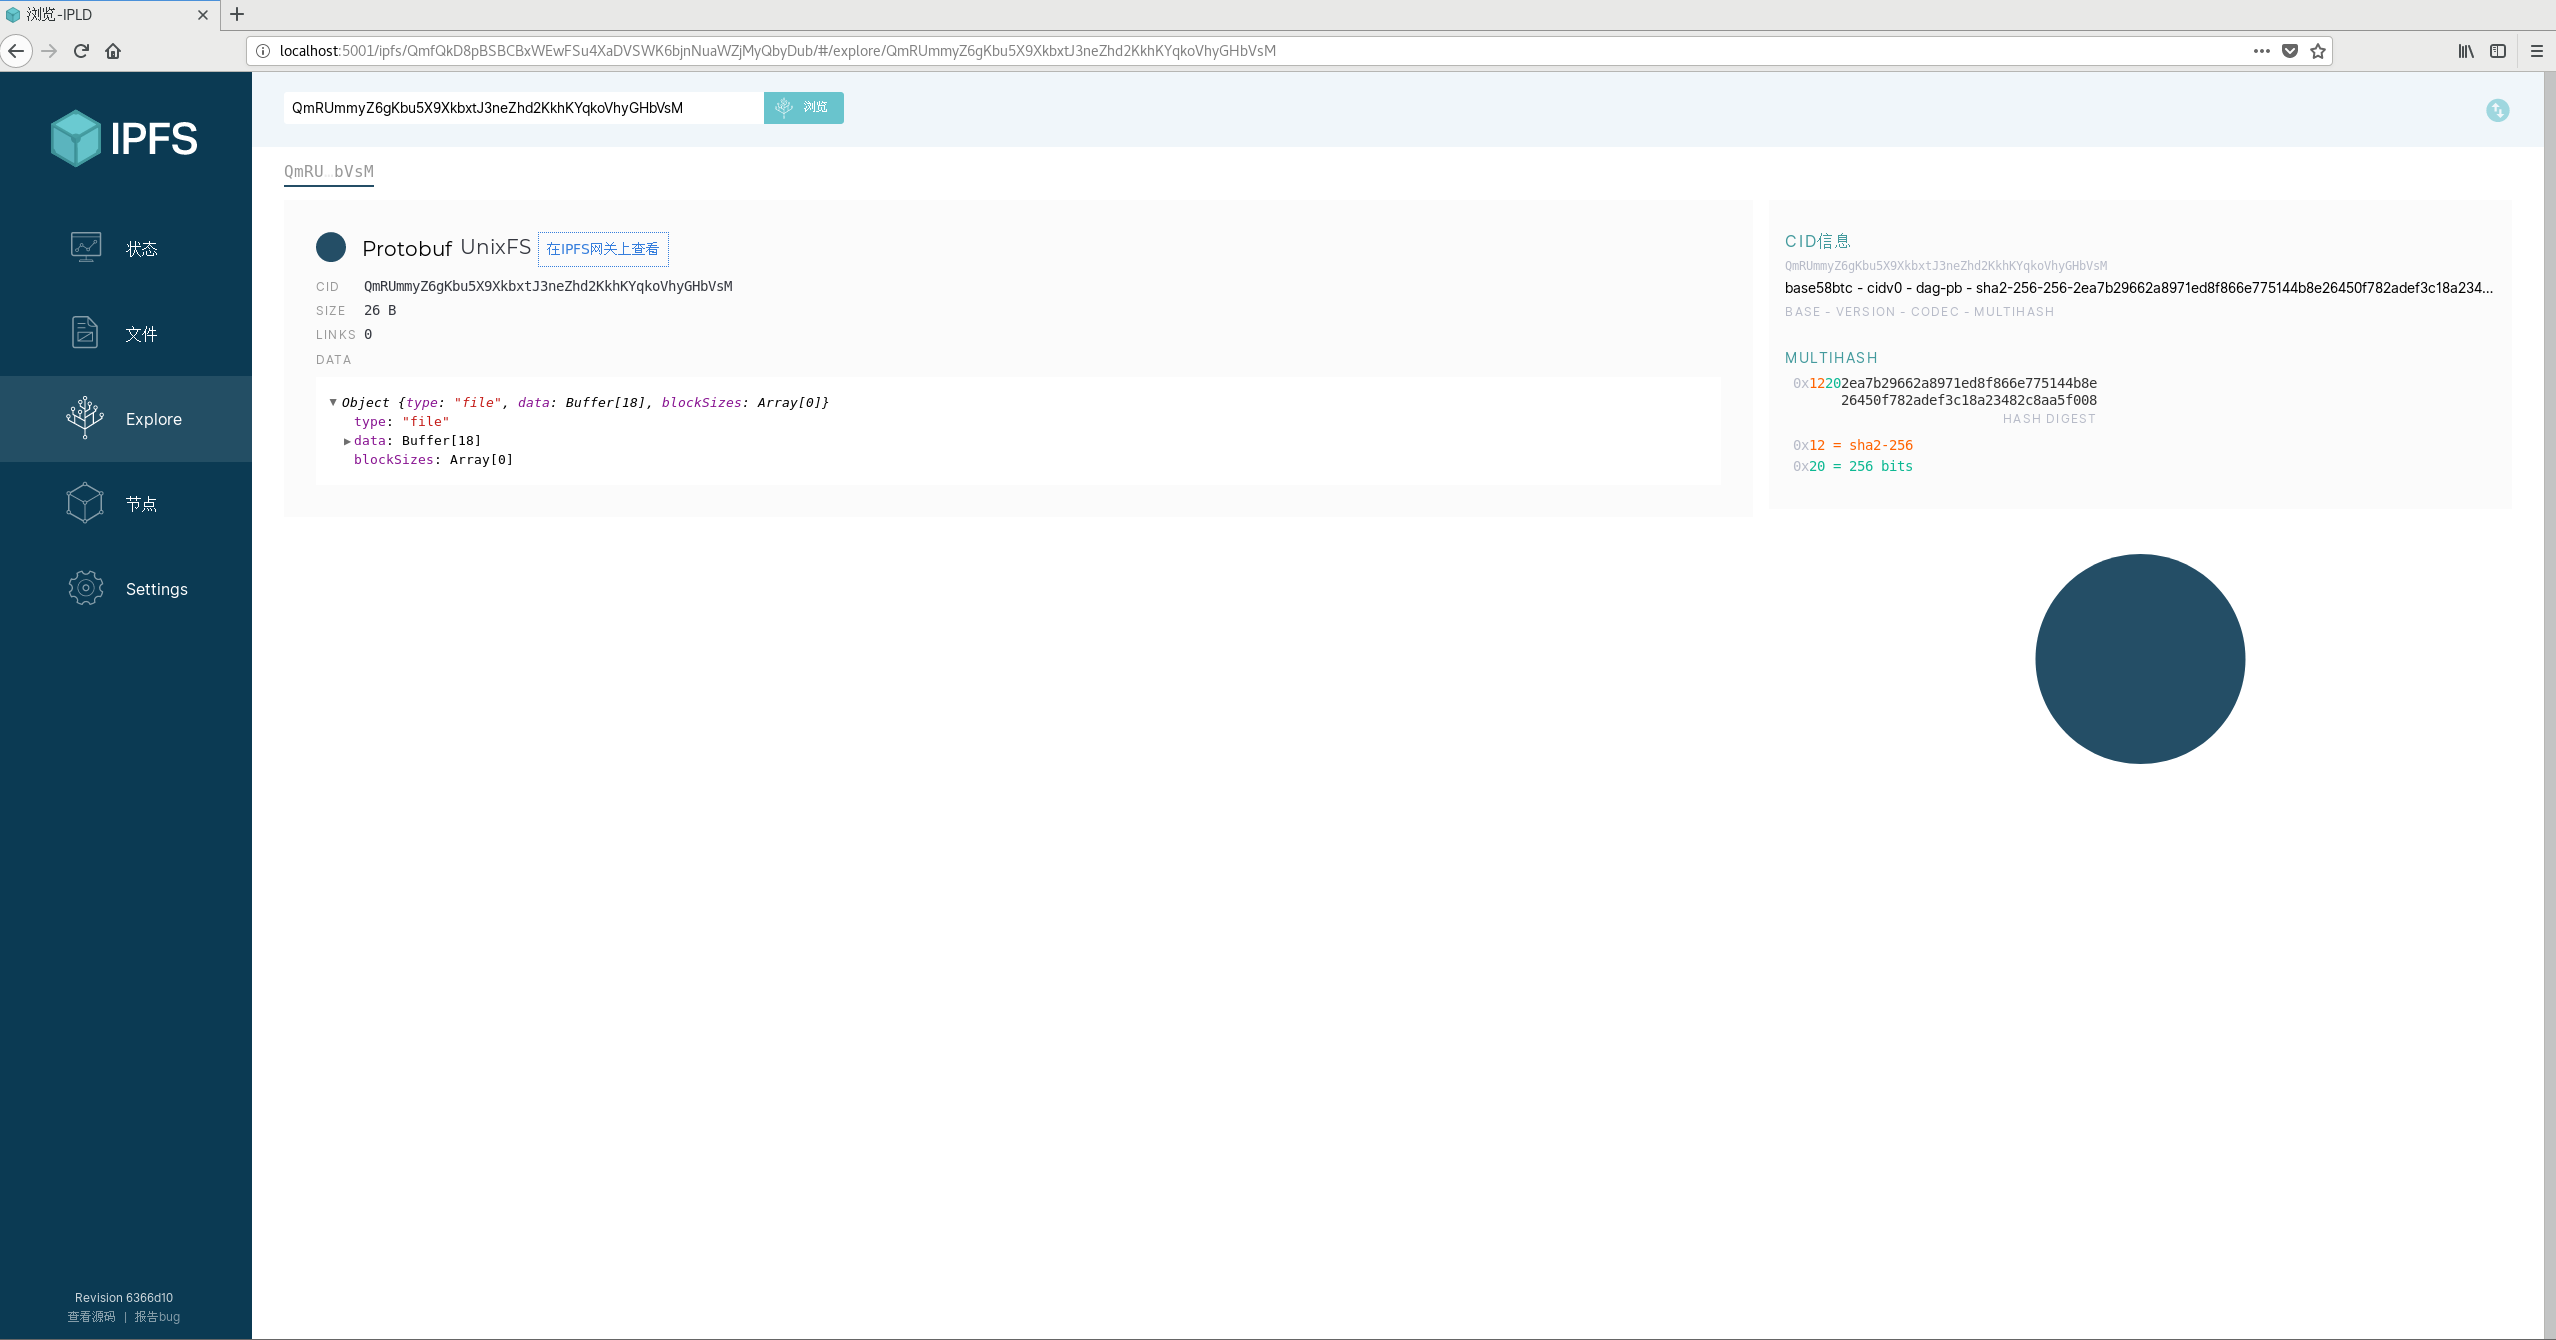Click the CID path input field
The image size is (2556, 1340).
point(522,108)
